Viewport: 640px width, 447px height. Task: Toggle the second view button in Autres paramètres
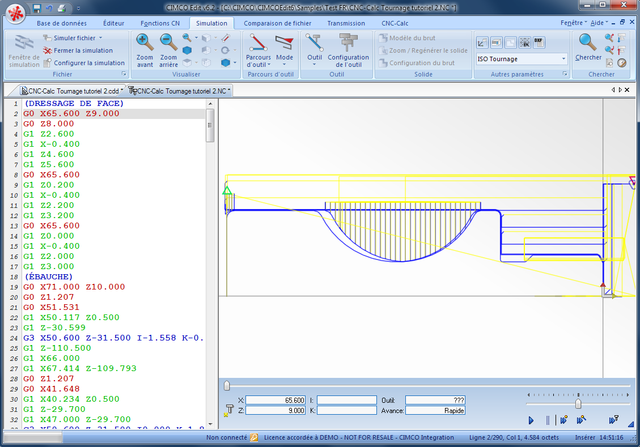[x=496, y=42]
